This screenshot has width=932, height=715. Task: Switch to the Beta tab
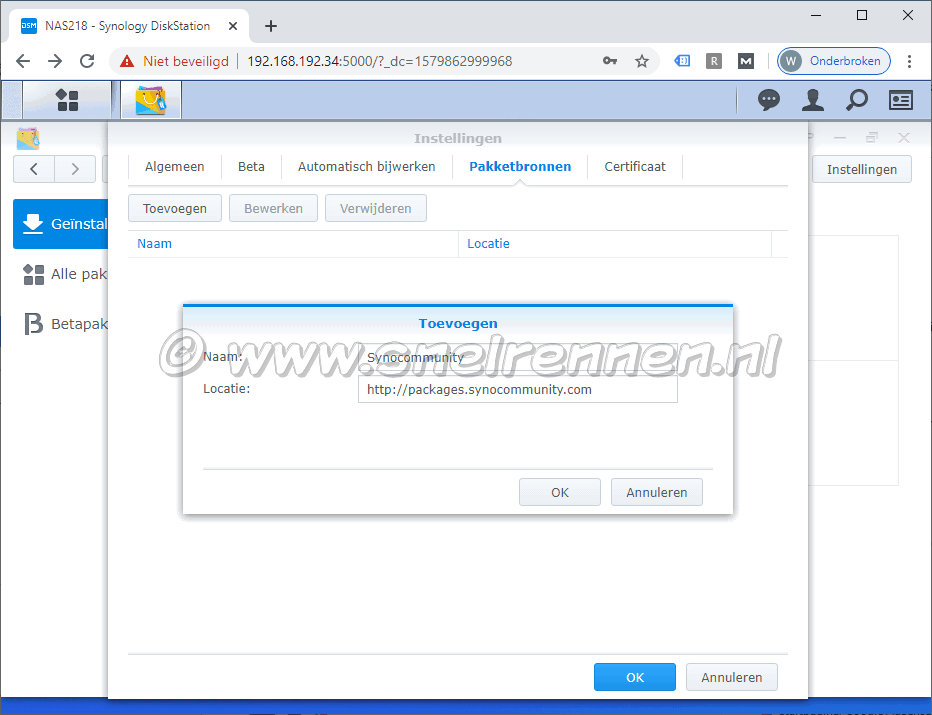251,166
